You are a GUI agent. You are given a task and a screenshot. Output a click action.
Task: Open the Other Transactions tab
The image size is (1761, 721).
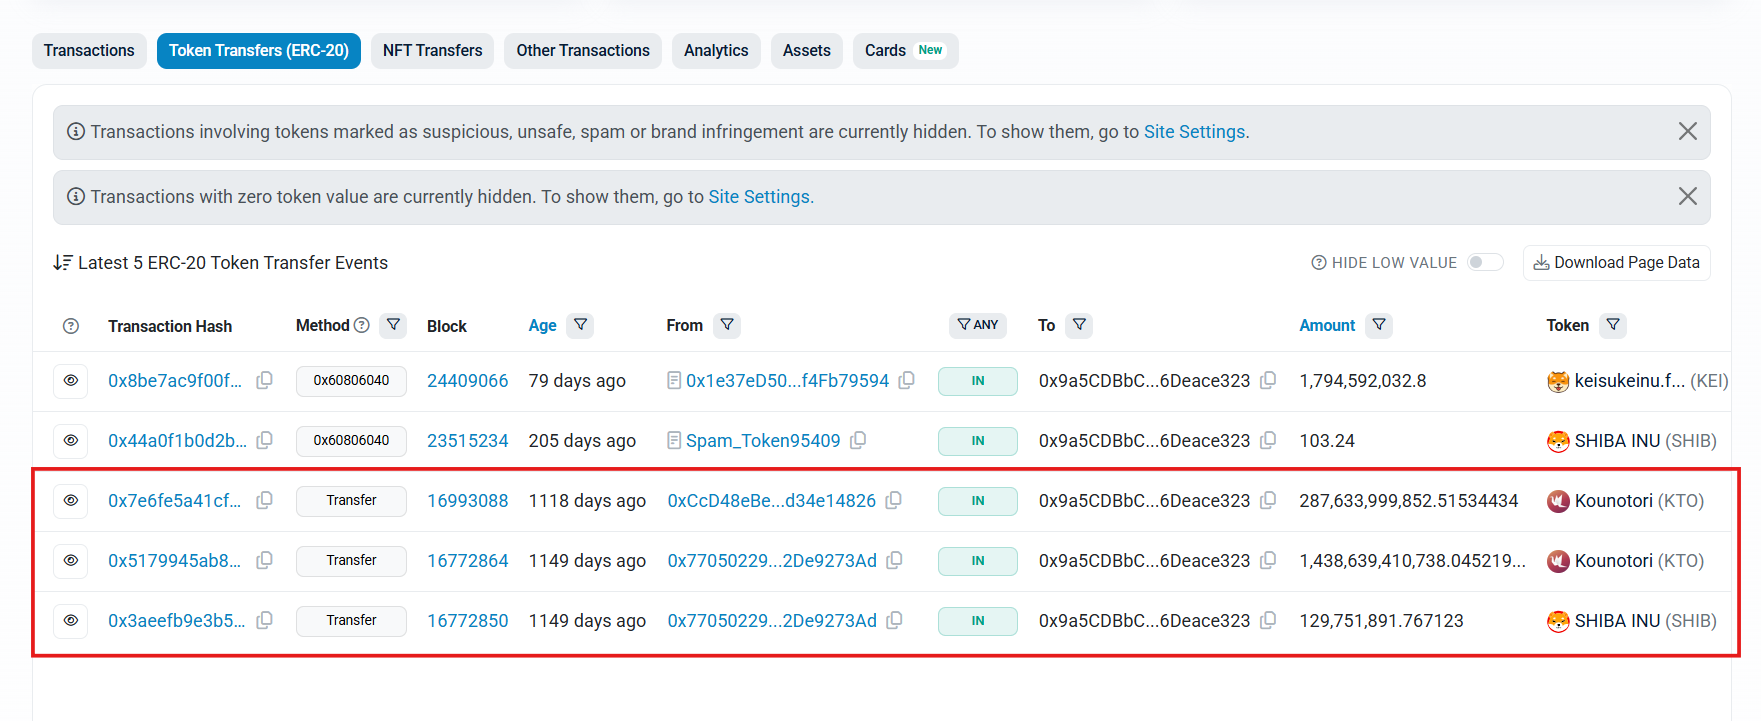pyautogui.click(x=583, y=51)
